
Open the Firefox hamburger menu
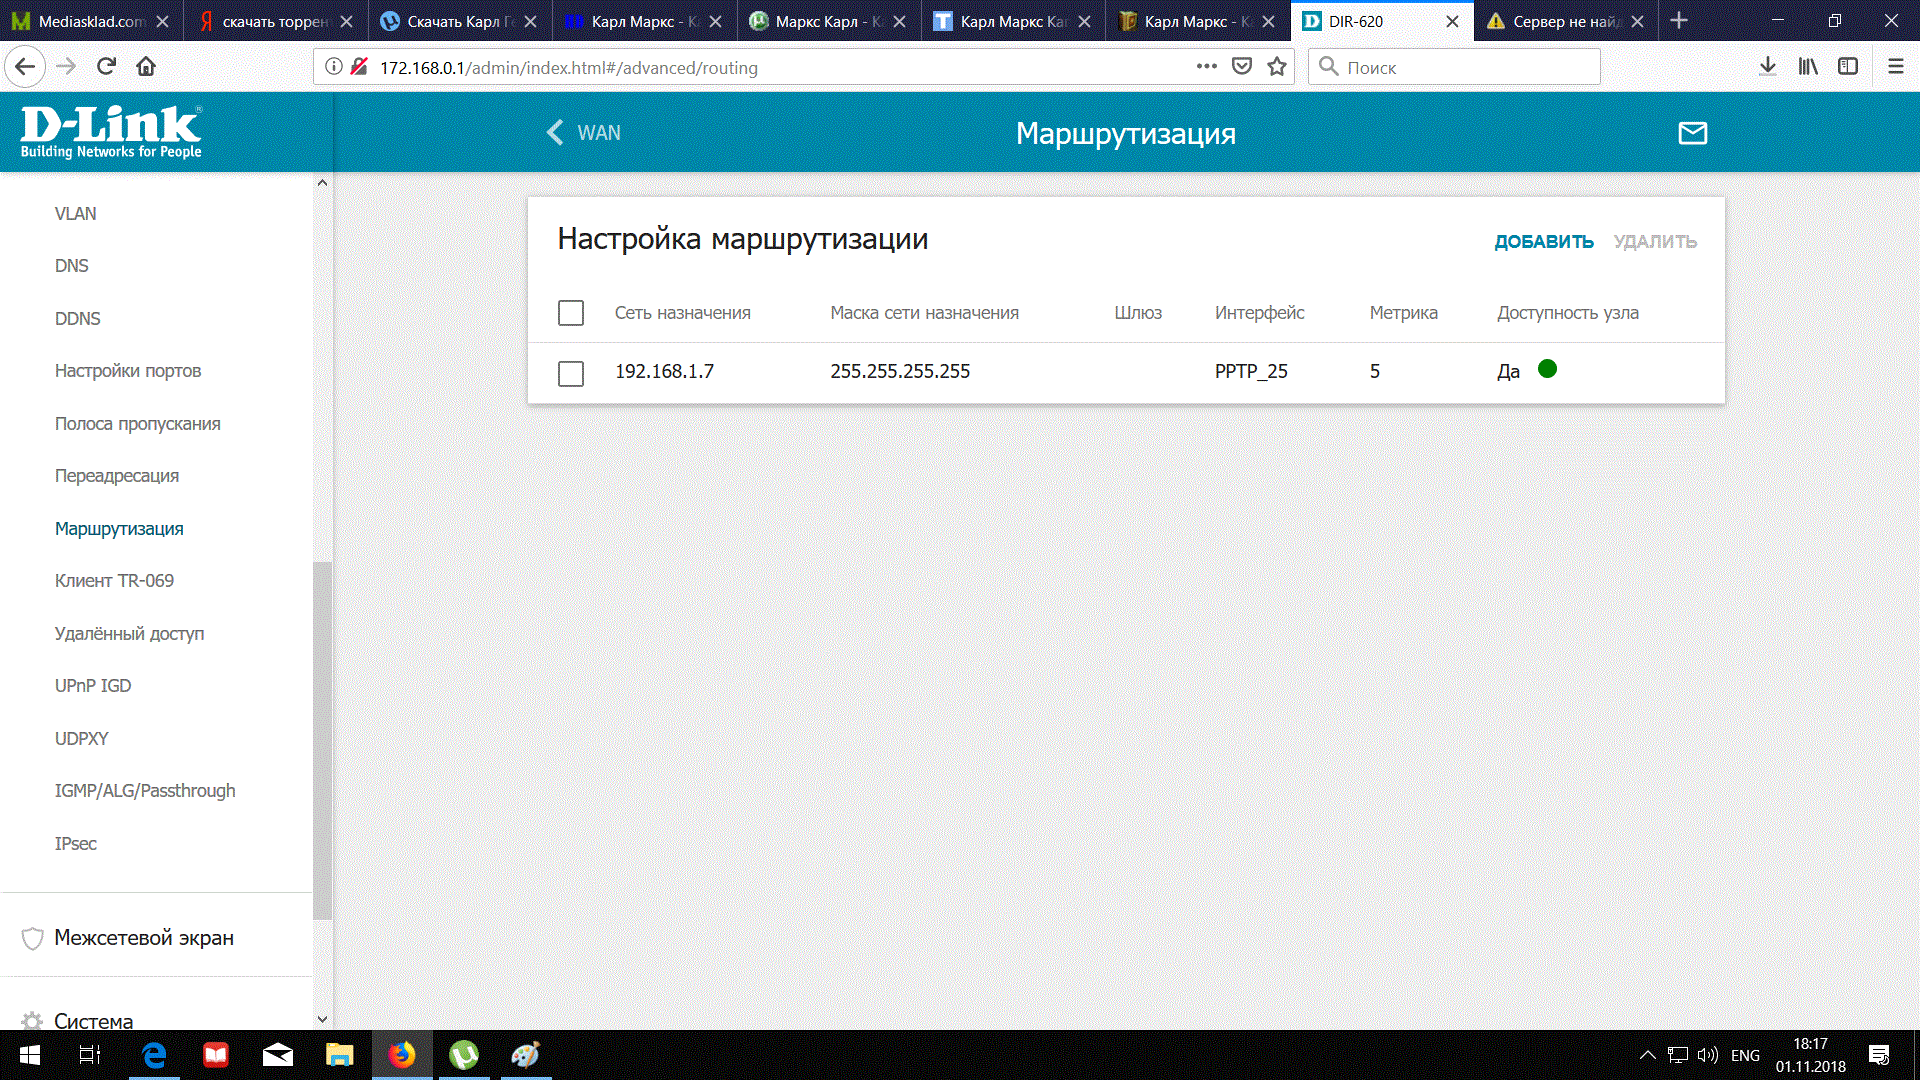pyautogui.click(x=1895, y=67)
